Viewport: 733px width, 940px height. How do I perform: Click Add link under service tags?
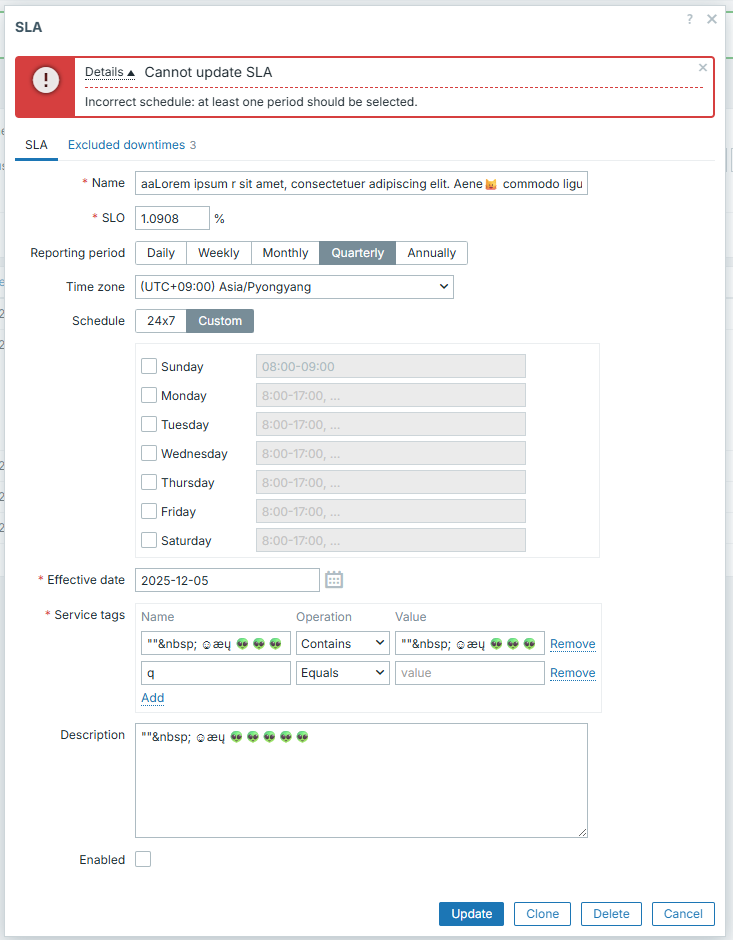pos(152,698)
